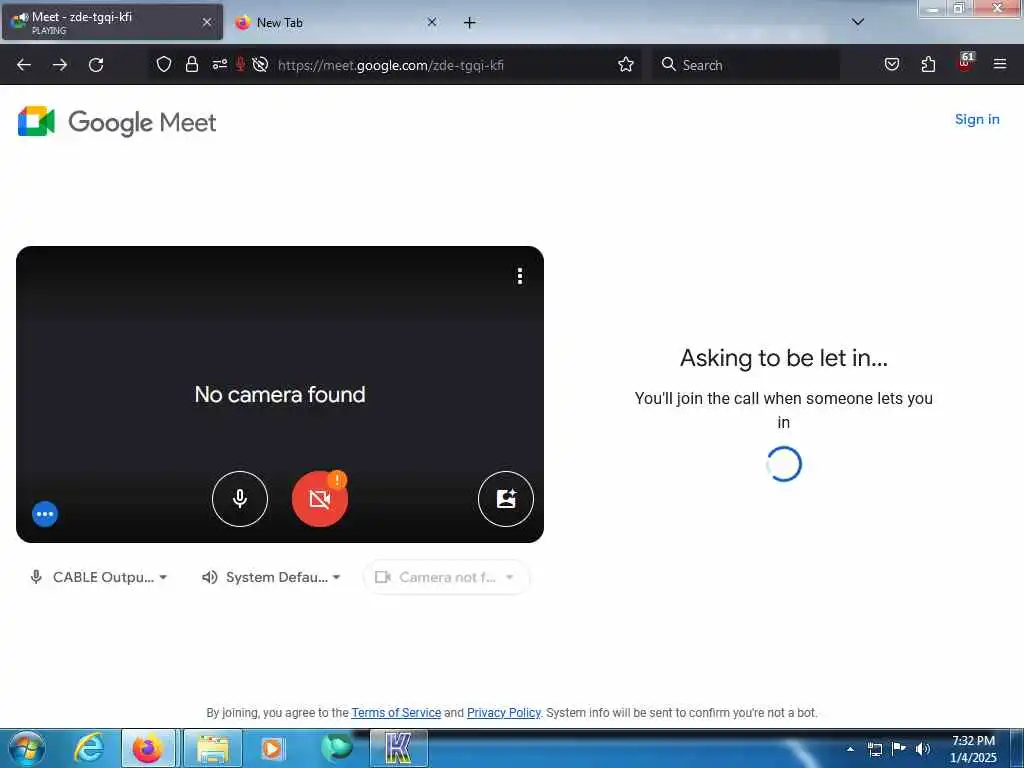Open the Privacy Policy link
This screenshot has width=1024, height=768.
pos(504,712)
